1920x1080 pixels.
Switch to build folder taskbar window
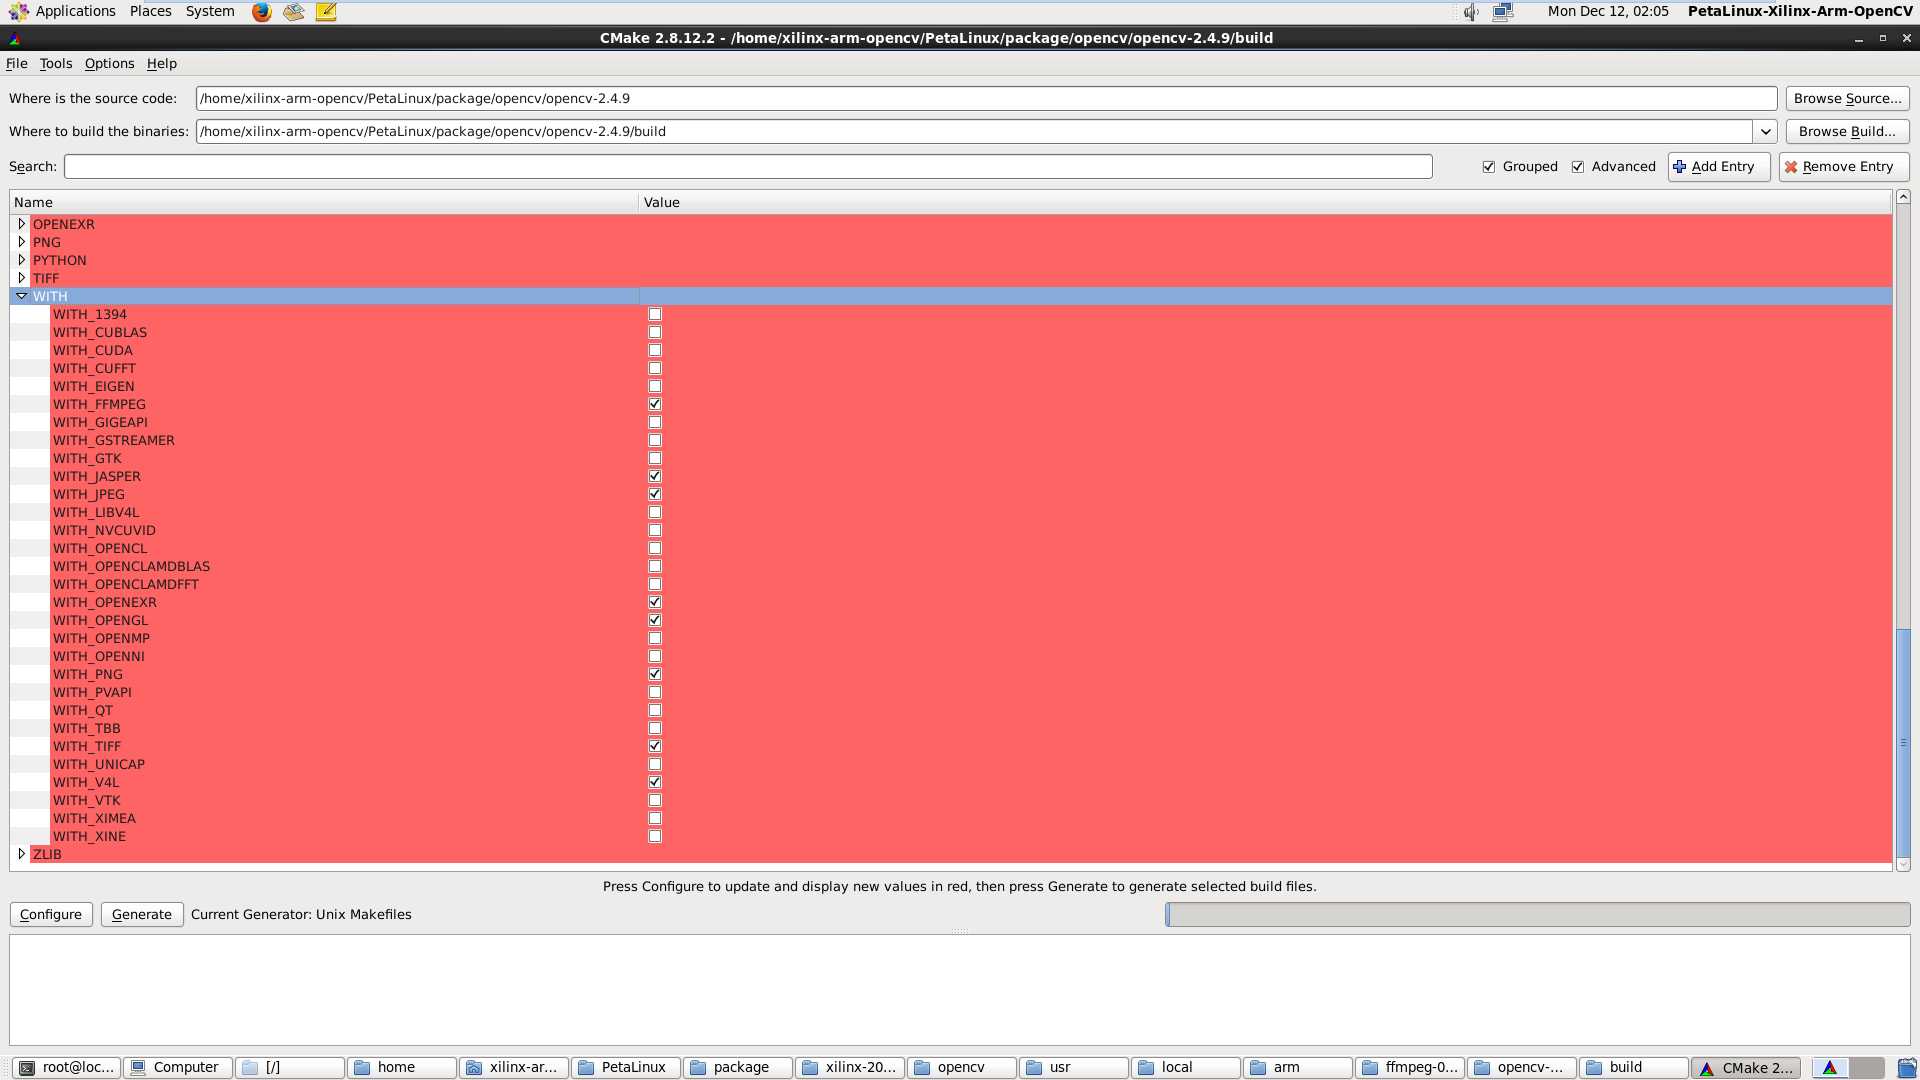1634,1068
